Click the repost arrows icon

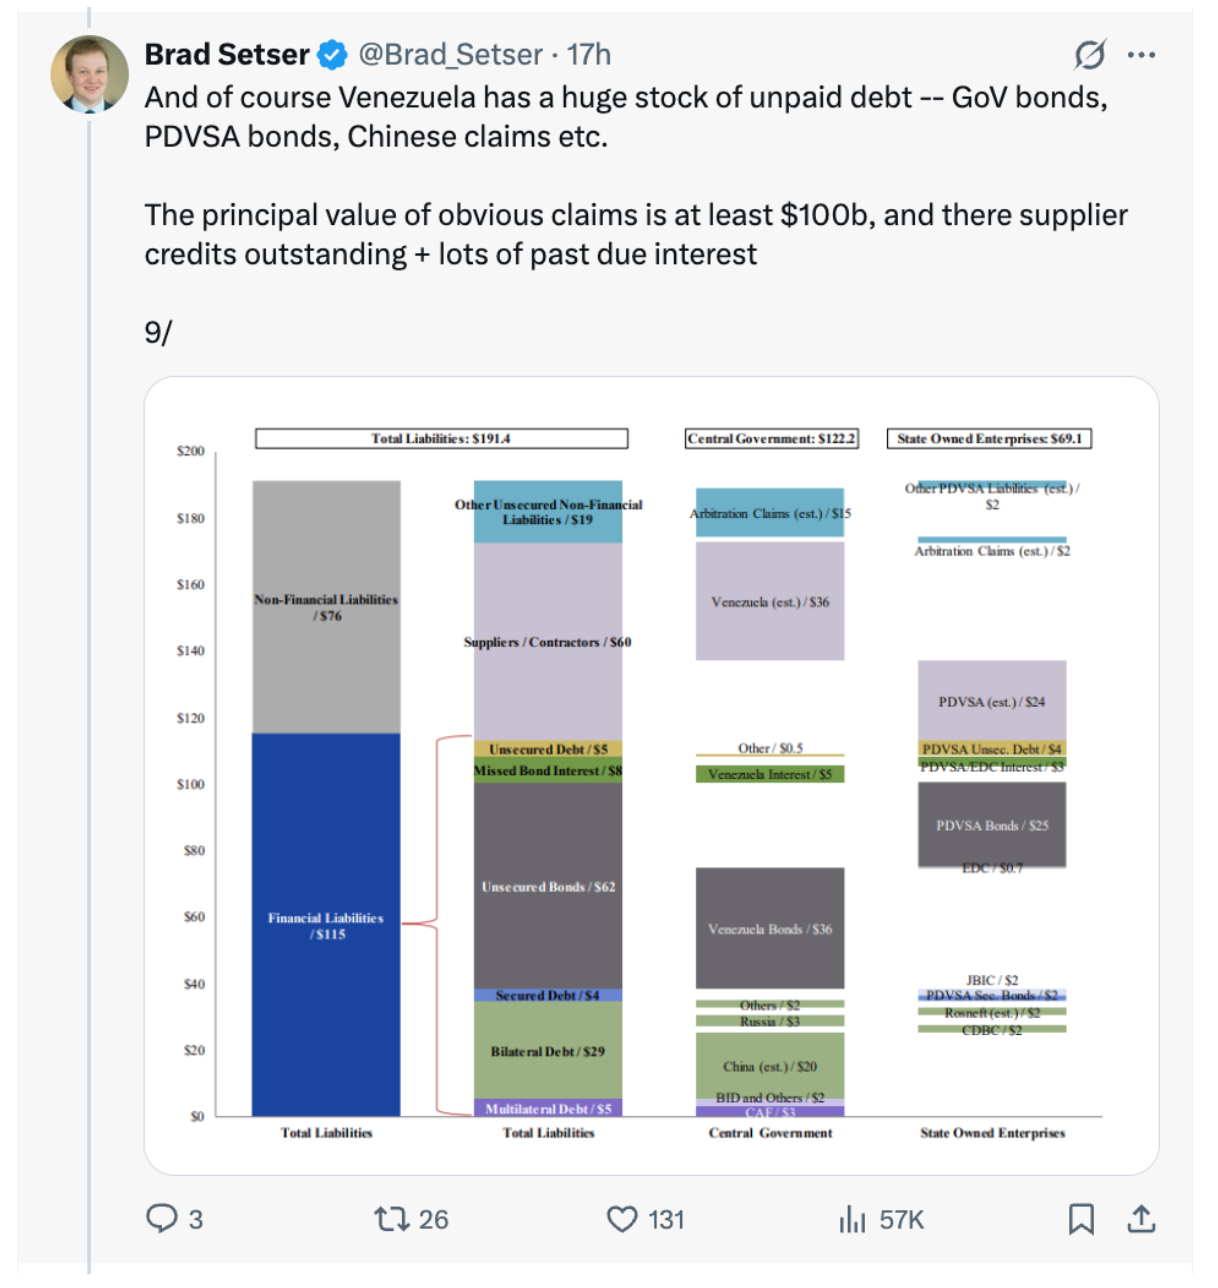[x=390, y=1218]
